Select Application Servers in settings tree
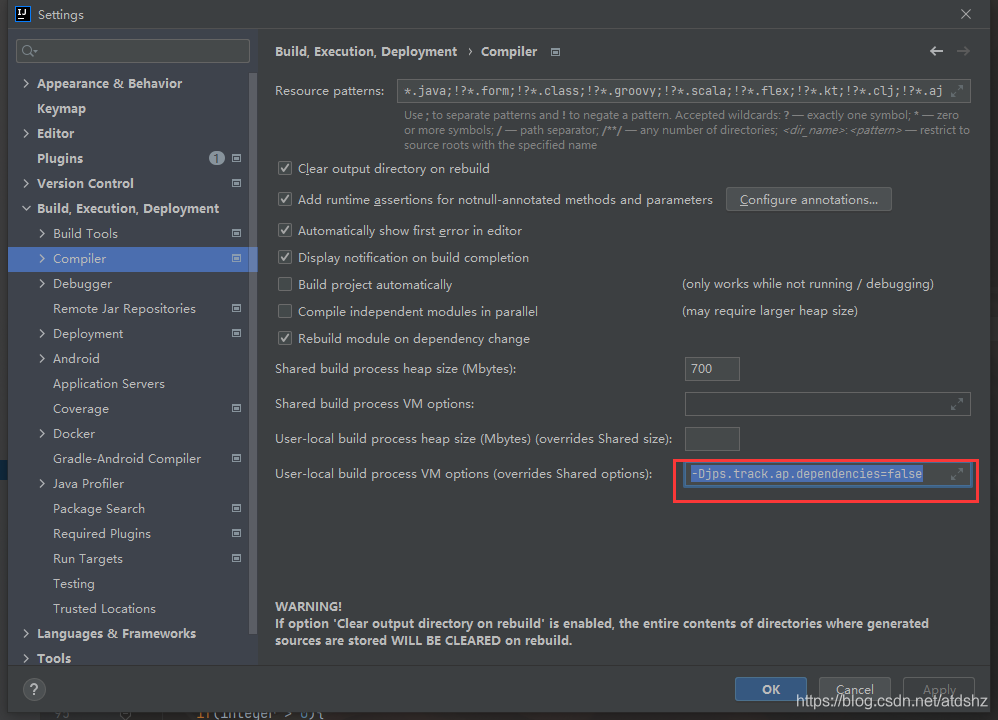The width and height of the screenshot is (998, 720). [x=109, y=383]
